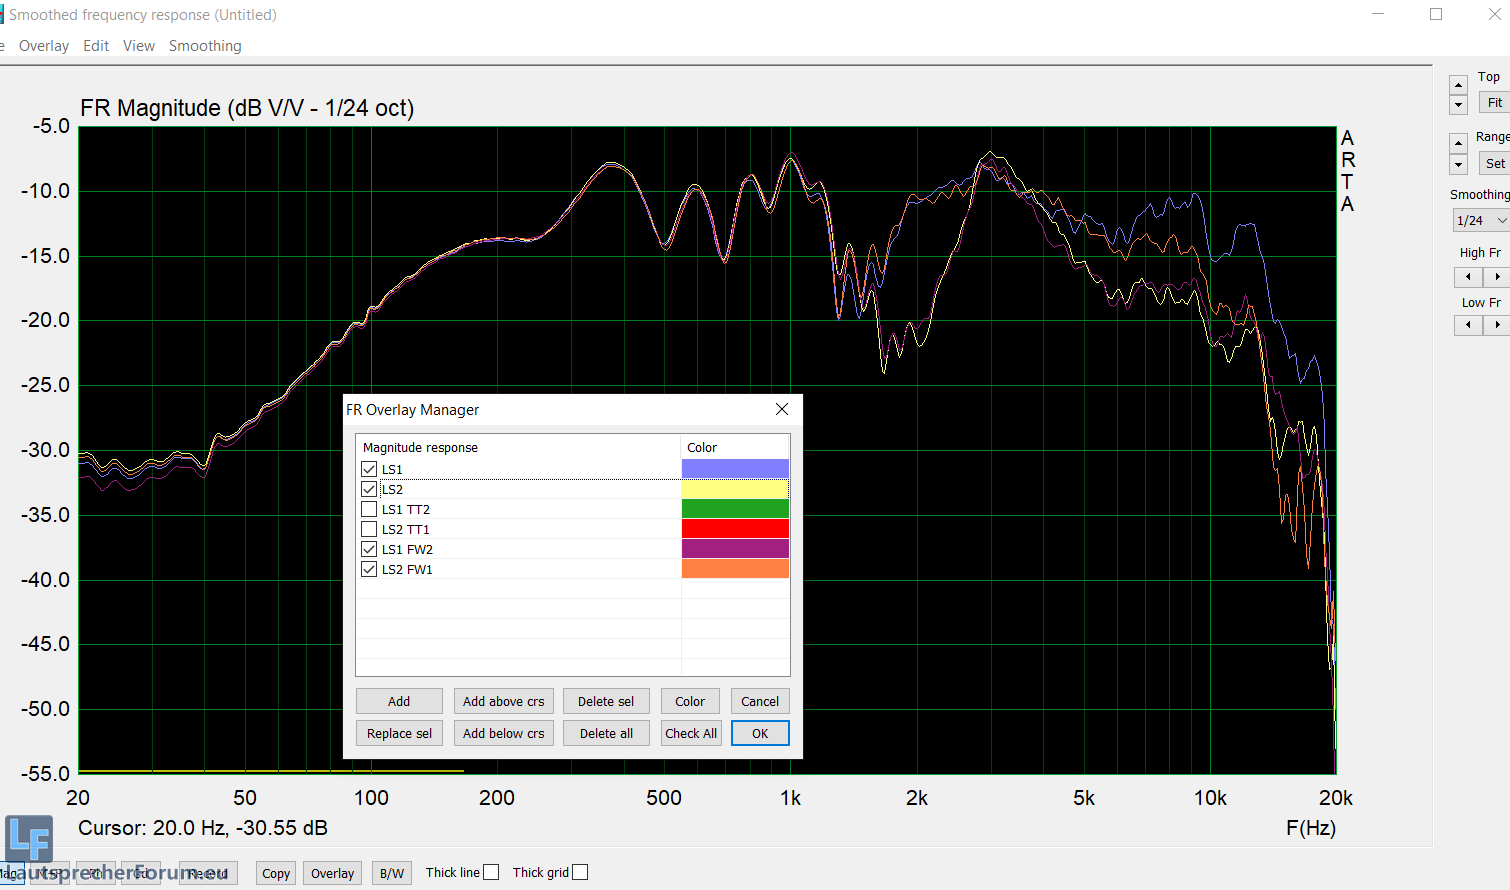This screenshot has height=890, width=1510.
Task: Click the B/W button in bottom toolbar
Action: 392,873
